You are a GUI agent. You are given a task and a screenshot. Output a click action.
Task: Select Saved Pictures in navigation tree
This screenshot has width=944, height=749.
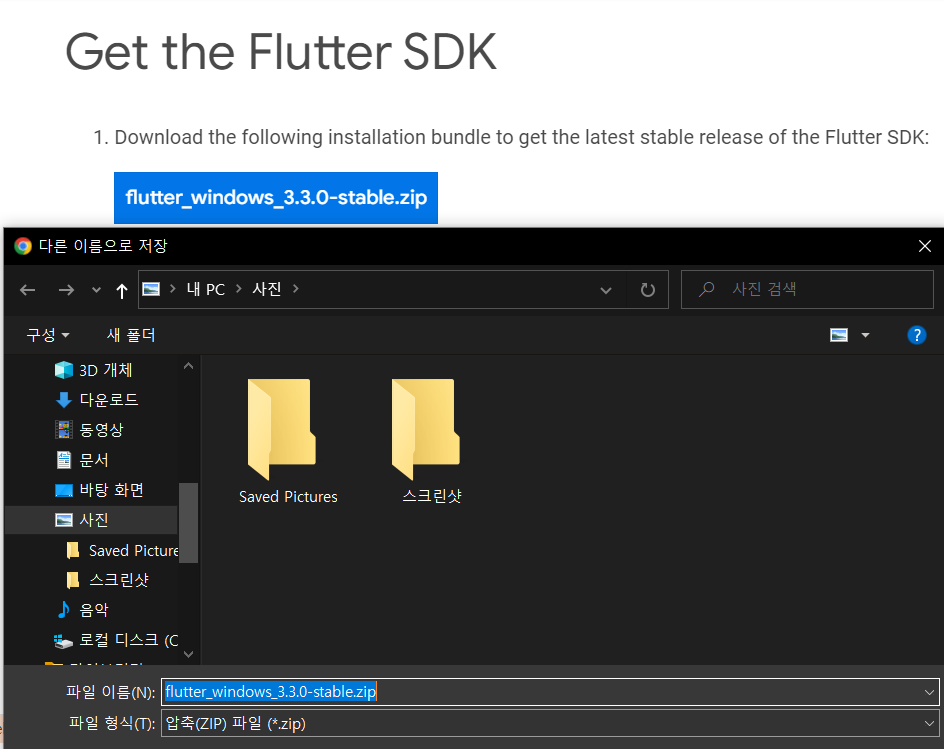tap(123, 550)
